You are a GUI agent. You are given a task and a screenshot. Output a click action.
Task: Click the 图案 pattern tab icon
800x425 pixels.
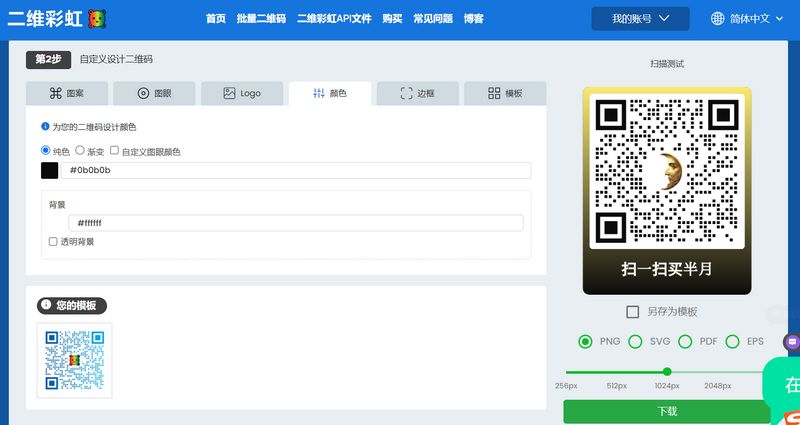click(x=56, y=93)
